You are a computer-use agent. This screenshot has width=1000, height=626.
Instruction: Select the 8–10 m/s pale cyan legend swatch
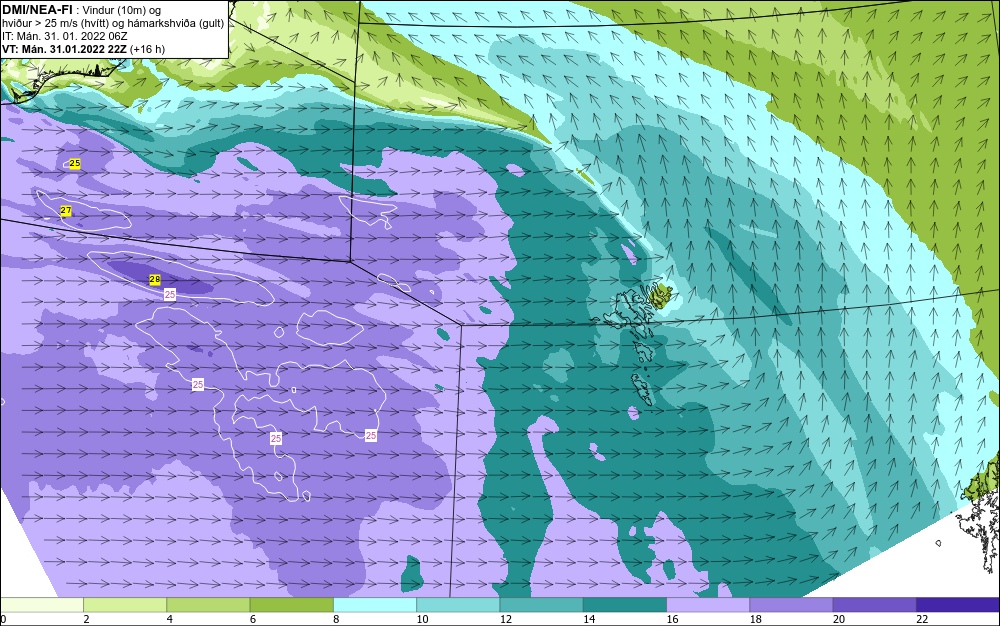375,605
